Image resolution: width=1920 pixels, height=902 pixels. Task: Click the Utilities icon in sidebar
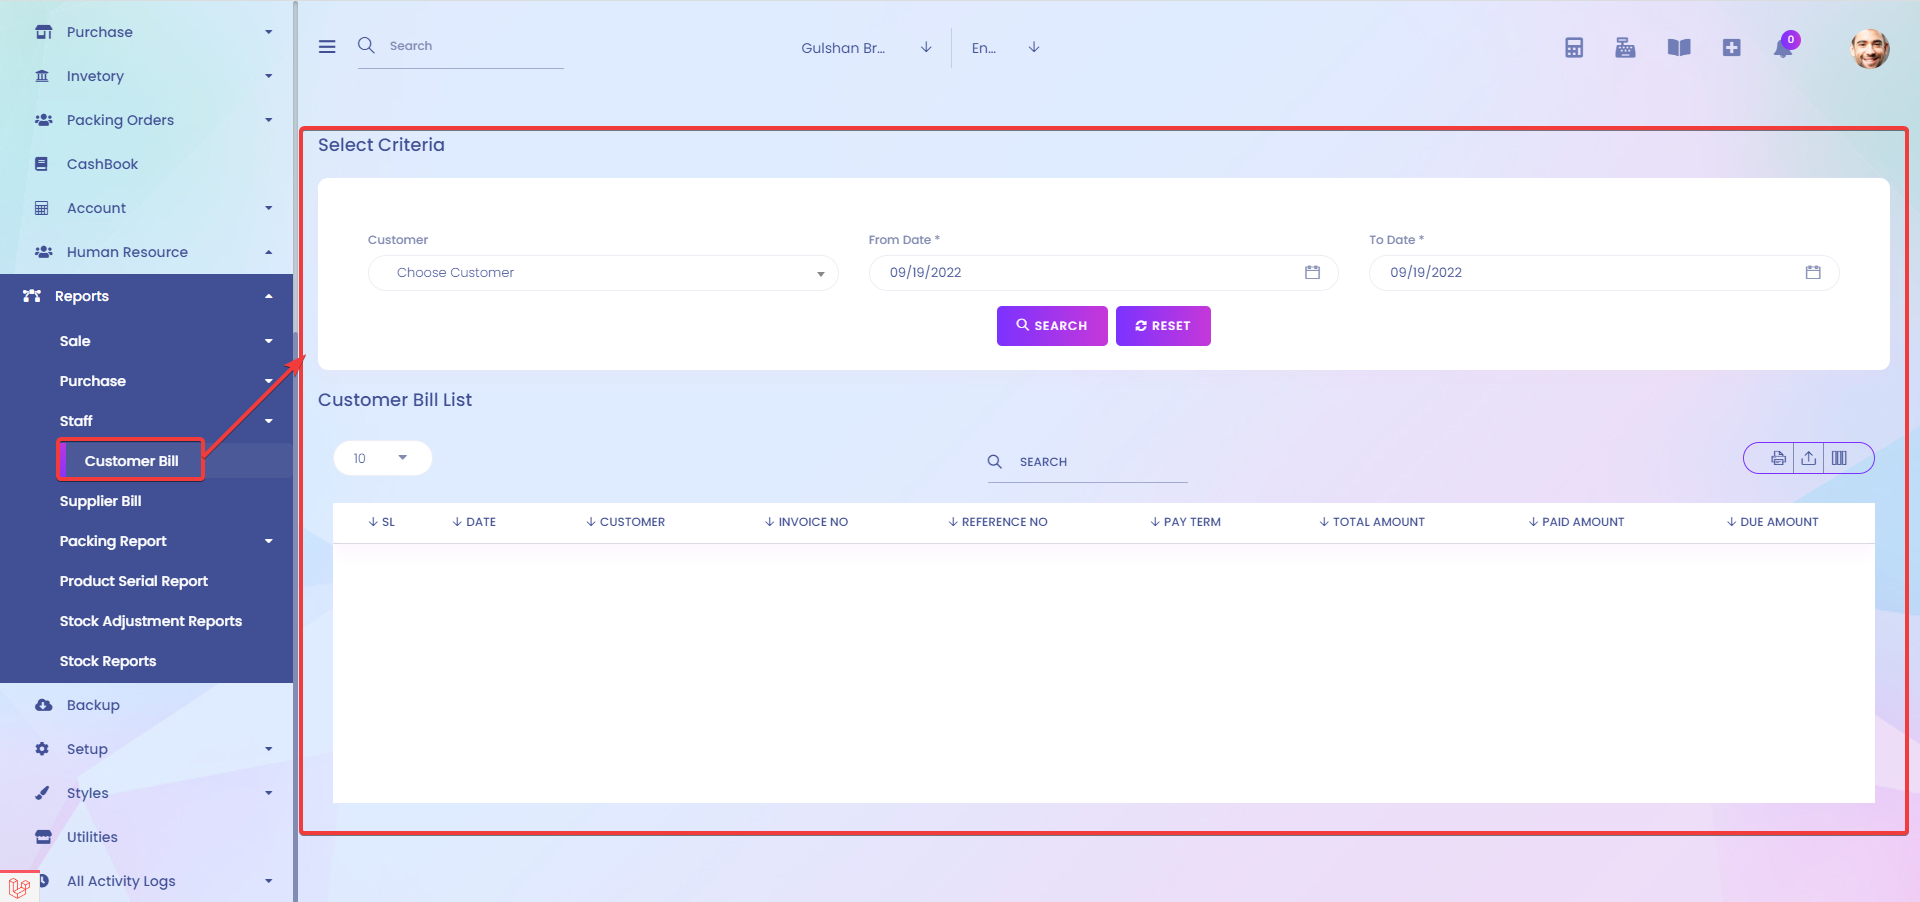[43, 837]
